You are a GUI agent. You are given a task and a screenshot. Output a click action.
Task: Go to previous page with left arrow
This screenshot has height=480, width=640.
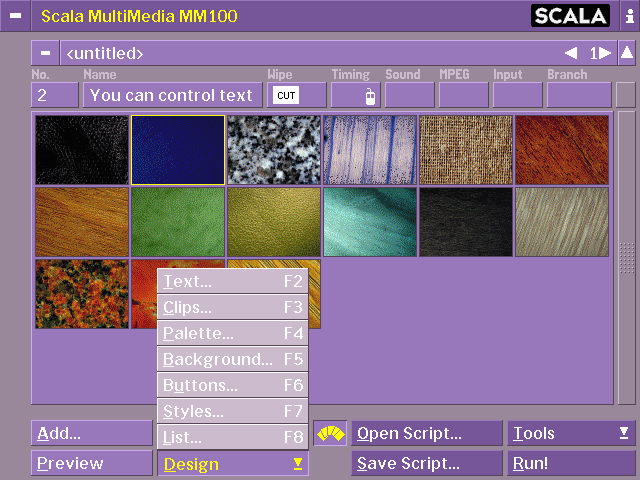coord(570,53)
